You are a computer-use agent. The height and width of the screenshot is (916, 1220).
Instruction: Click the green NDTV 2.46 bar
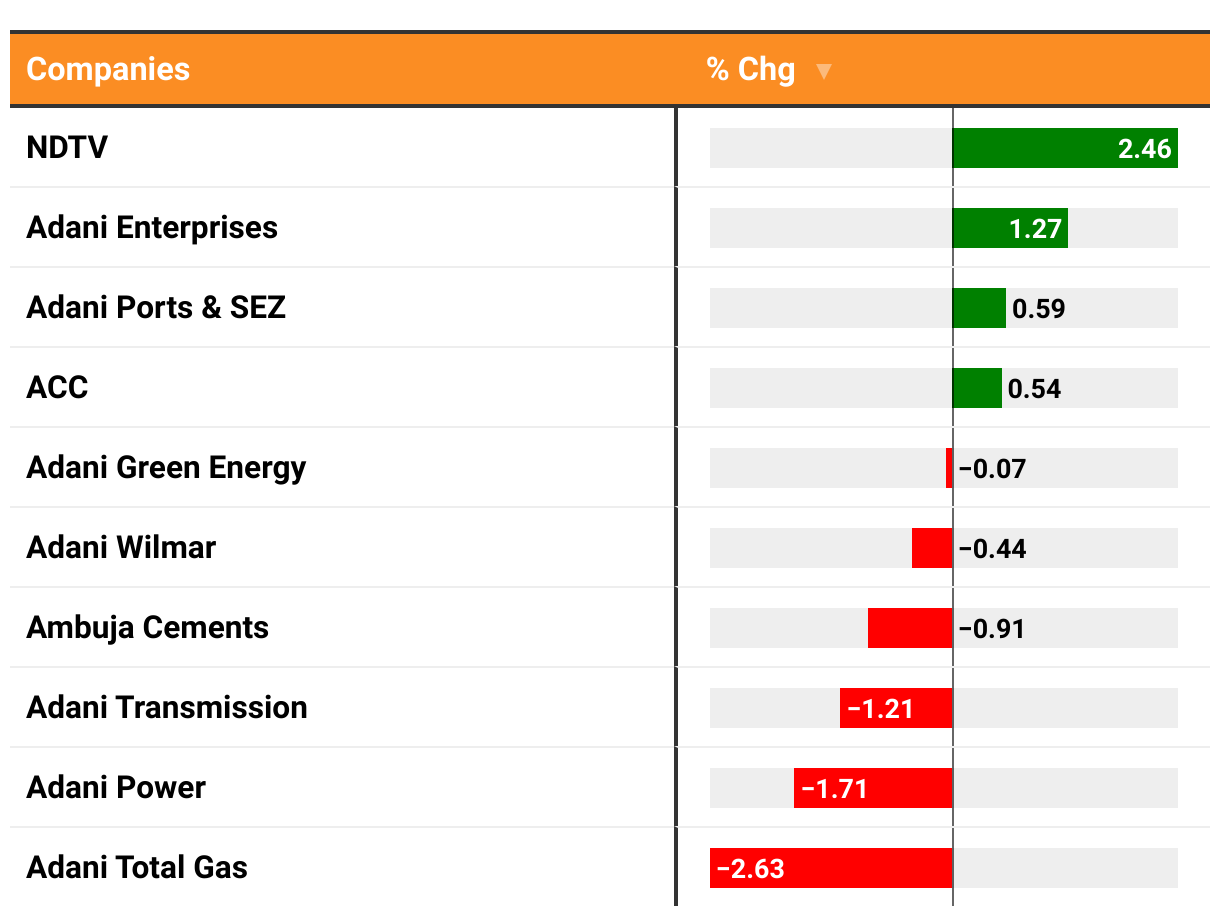click(1065, 148)
